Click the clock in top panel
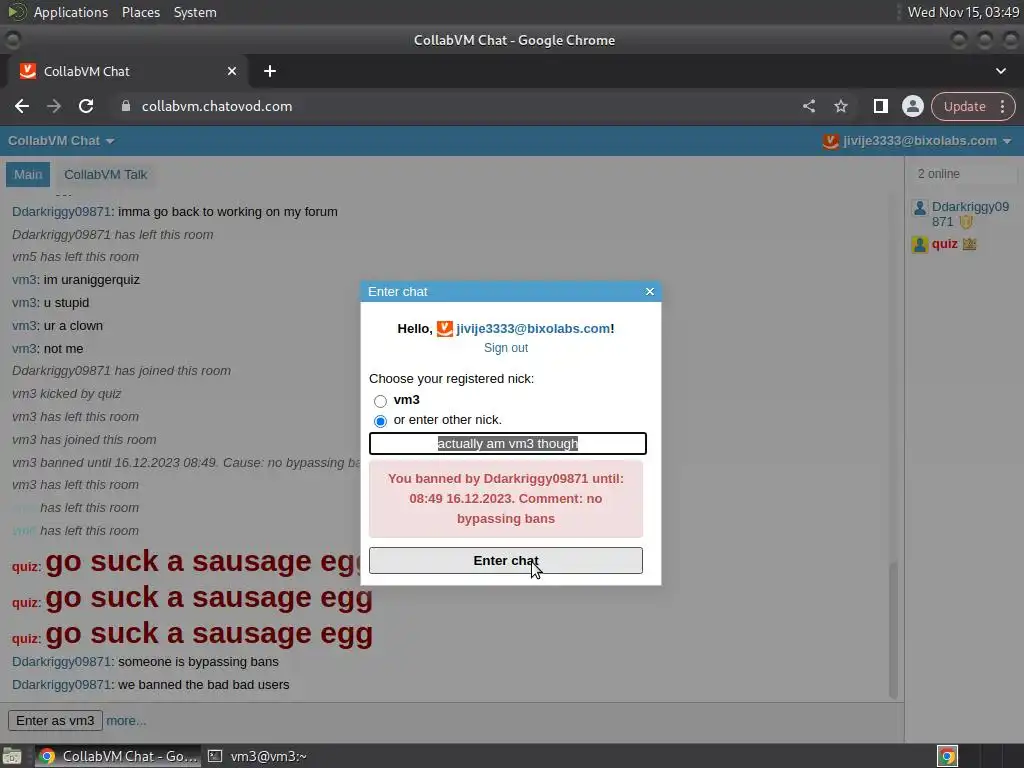The height and width of the screenshot is (768, 1024). click(x=963, y=12)
